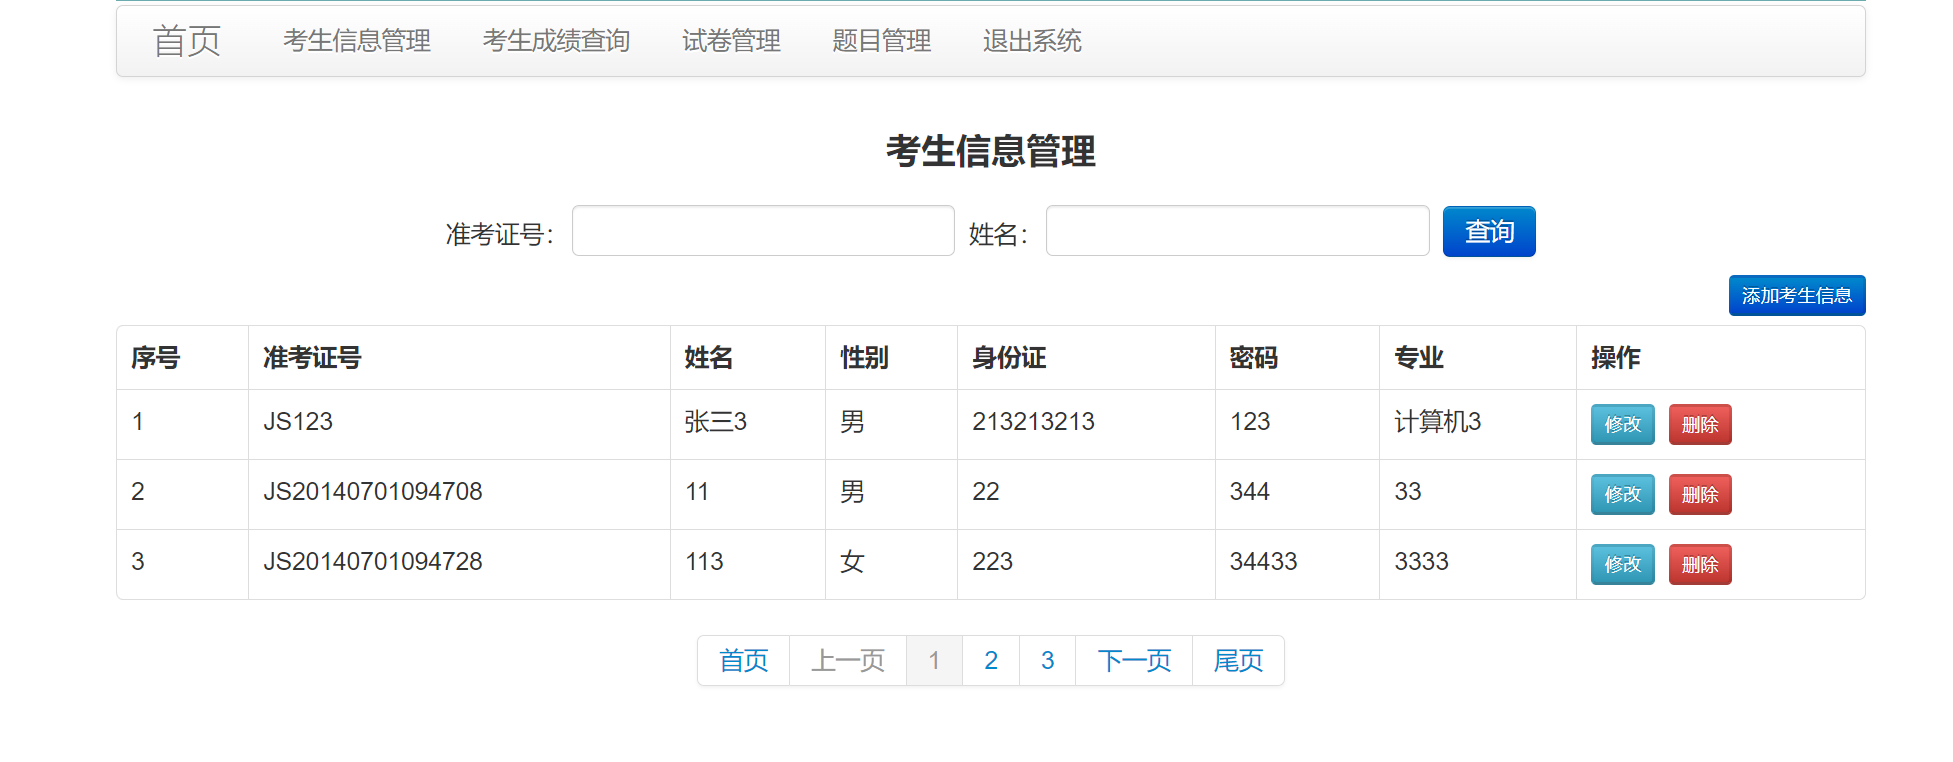Click 修改 for student JS123
This screenshot has height=762, width=1953.
point(1623,425)
